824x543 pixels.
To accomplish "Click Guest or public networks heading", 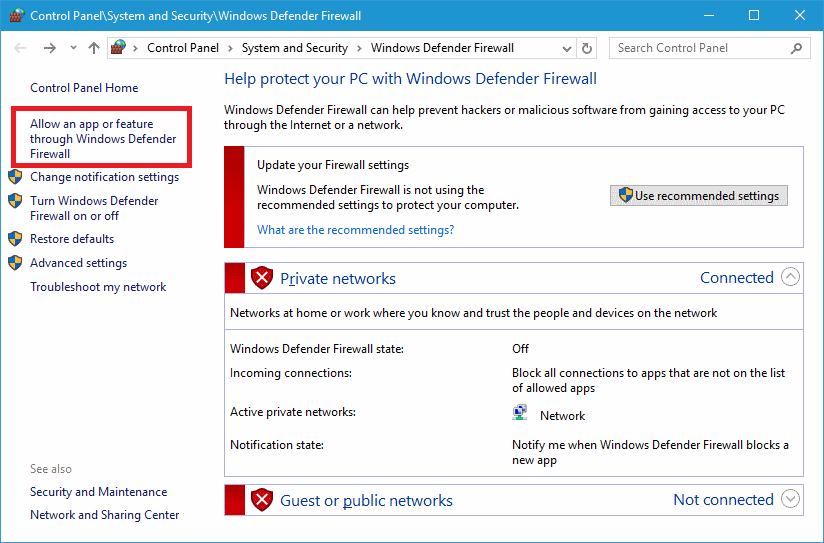I will pyautogui.click(x=366, y=500).
